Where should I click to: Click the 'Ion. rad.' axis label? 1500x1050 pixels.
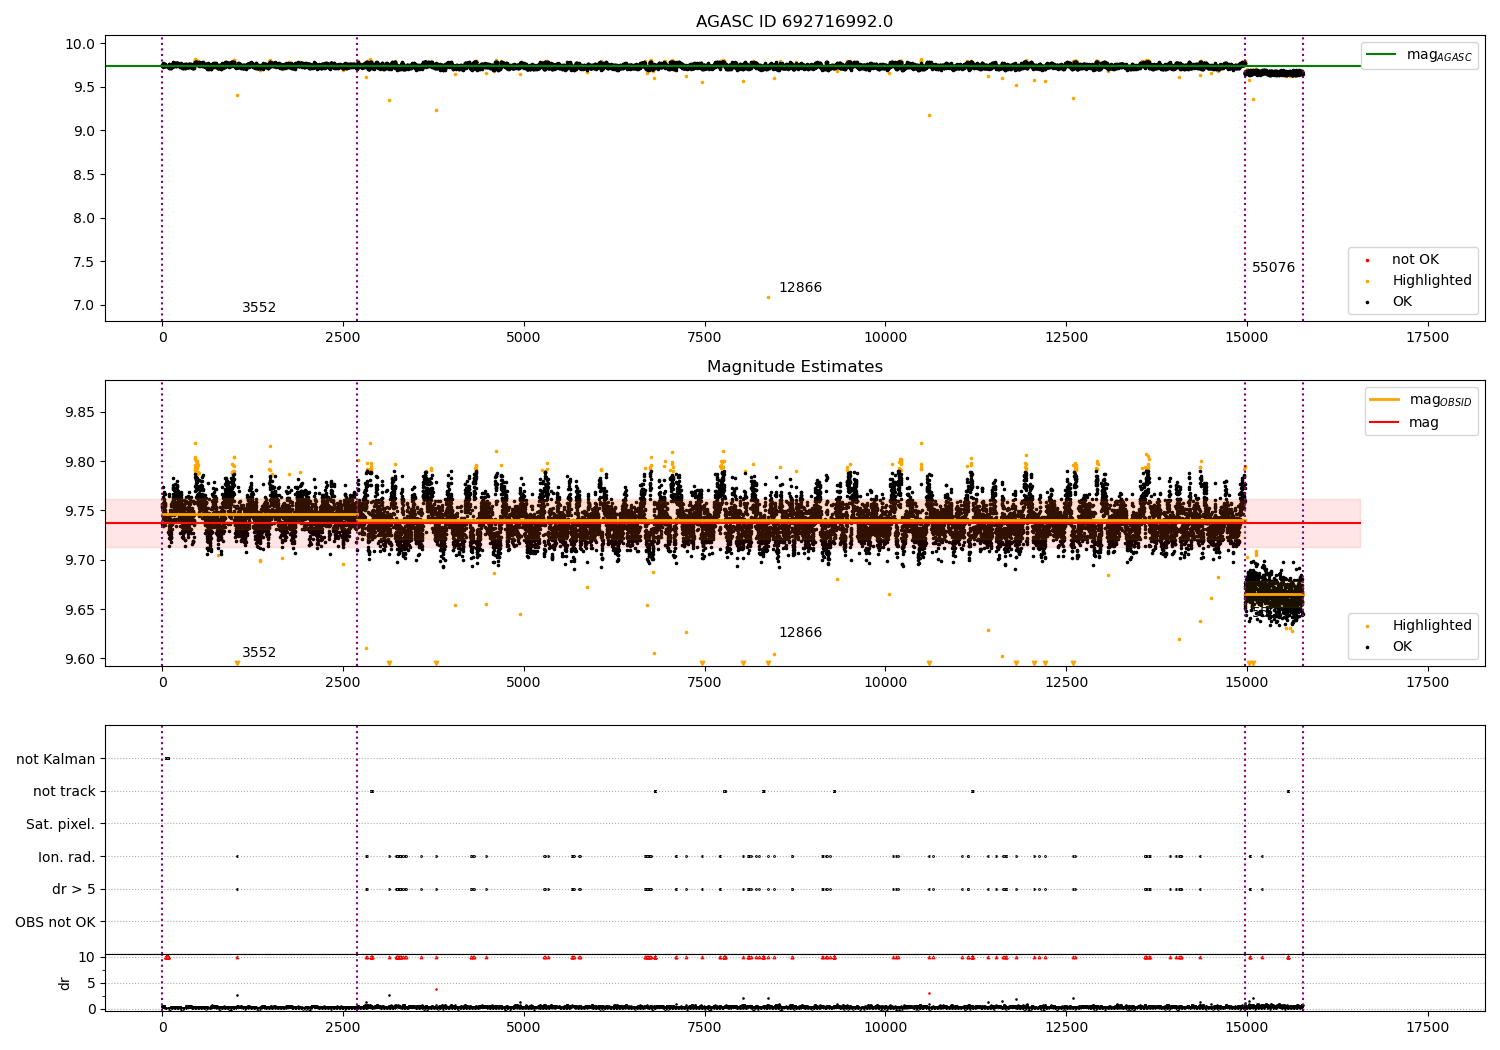point(67,857)
